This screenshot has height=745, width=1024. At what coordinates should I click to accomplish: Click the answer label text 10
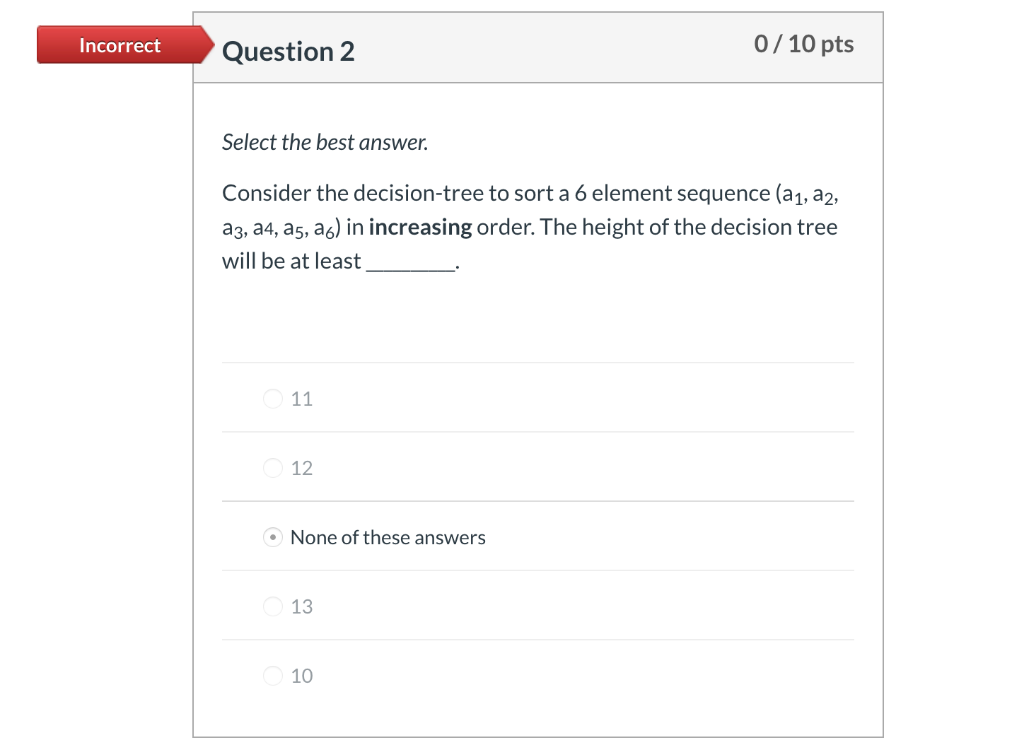pos(302,676)
